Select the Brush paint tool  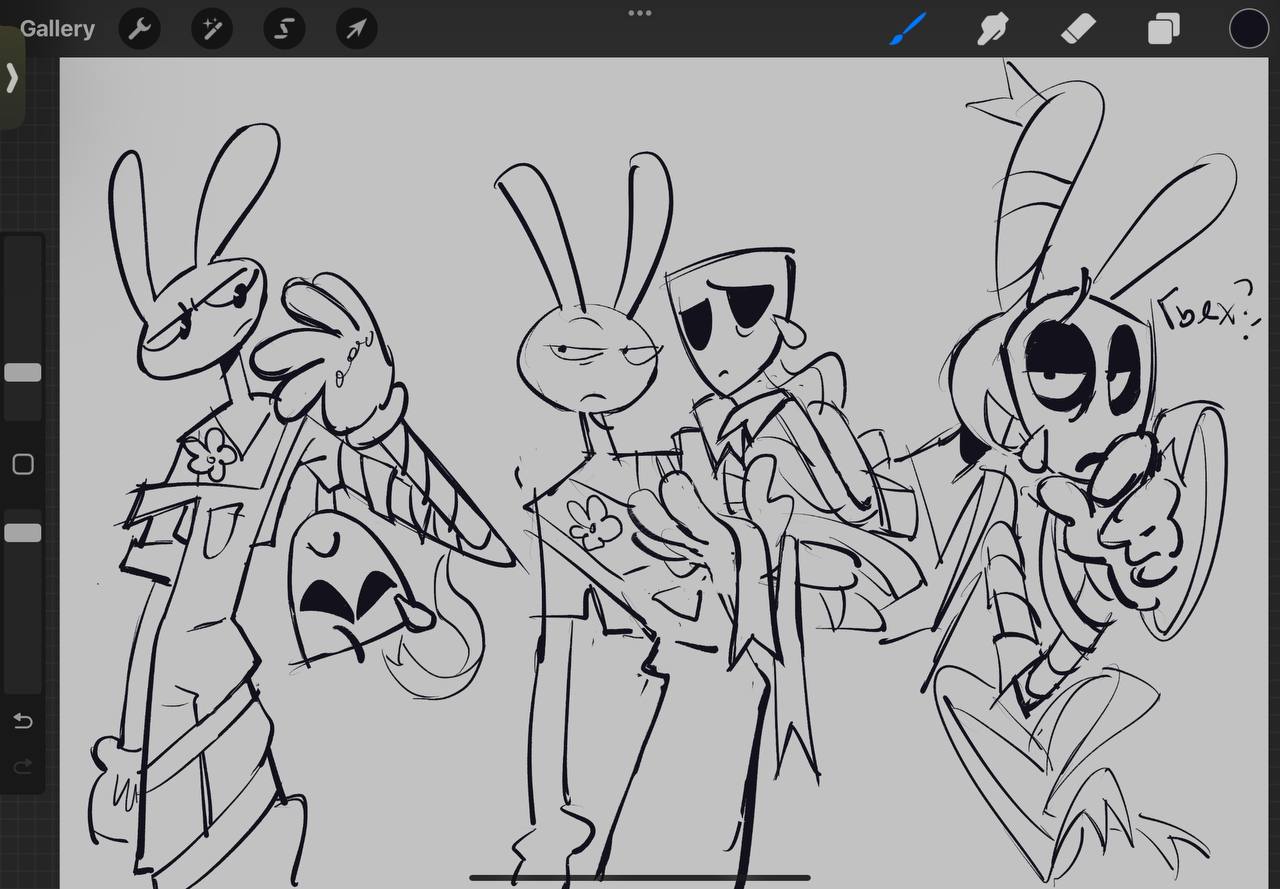tap(908, 29)
